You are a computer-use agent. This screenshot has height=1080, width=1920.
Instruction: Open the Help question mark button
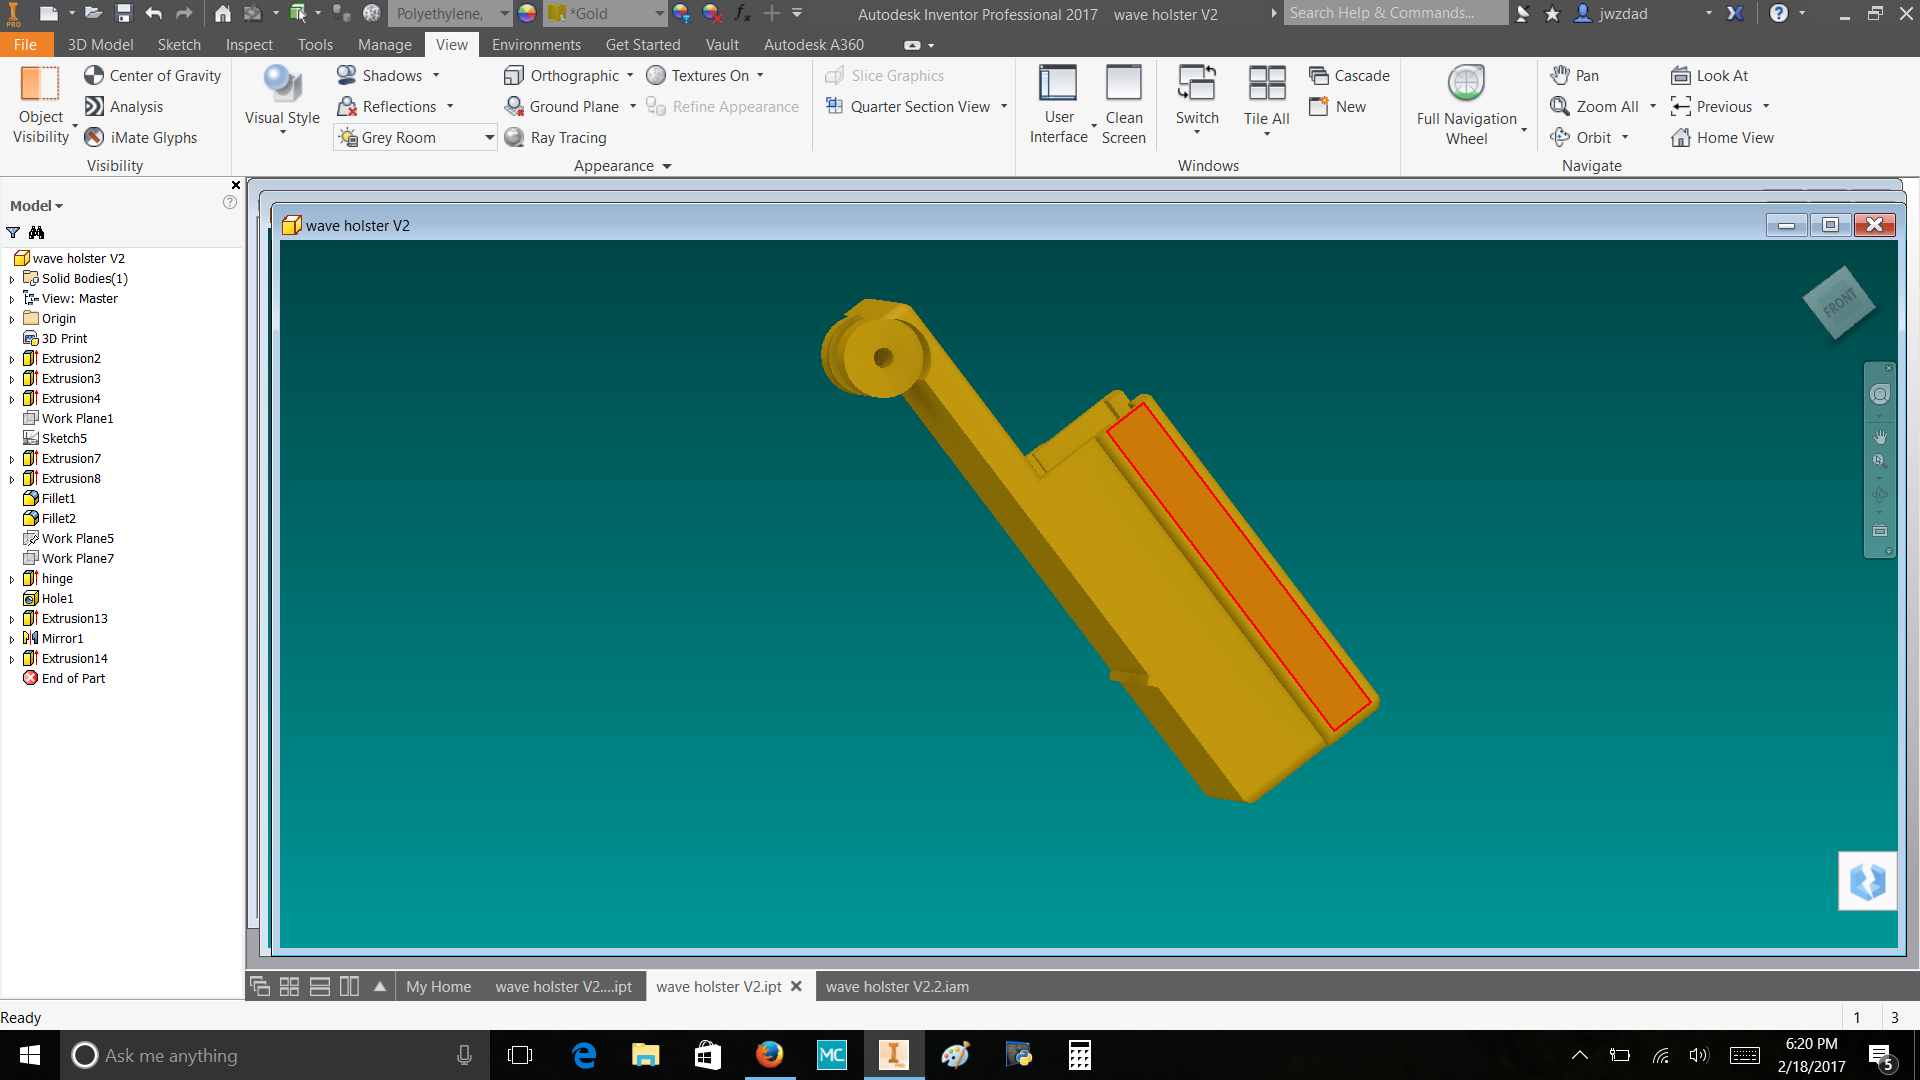tap(1778, 14)
